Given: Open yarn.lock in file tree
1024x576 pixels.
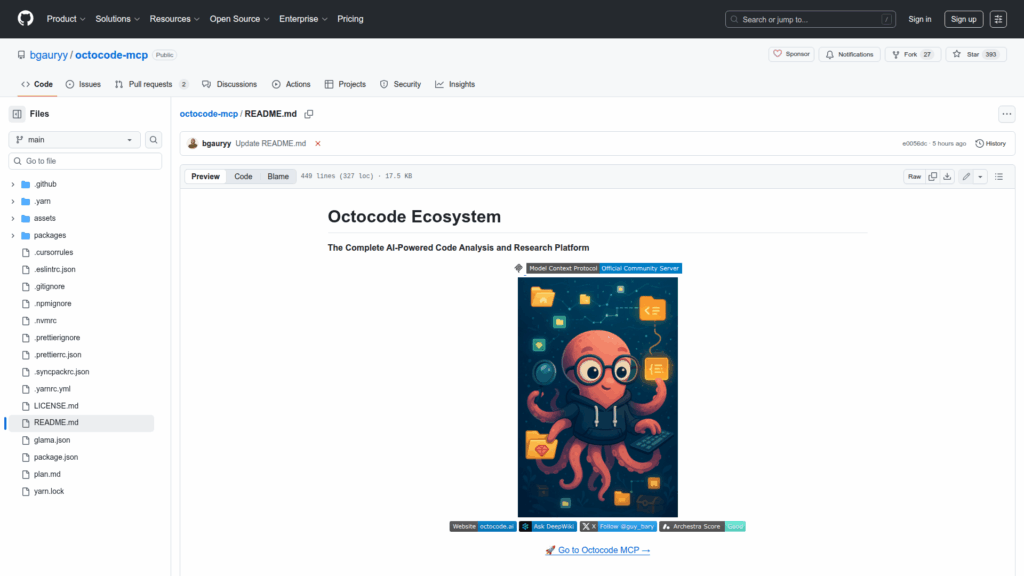Looking at the screenshot, I should 49,491.
